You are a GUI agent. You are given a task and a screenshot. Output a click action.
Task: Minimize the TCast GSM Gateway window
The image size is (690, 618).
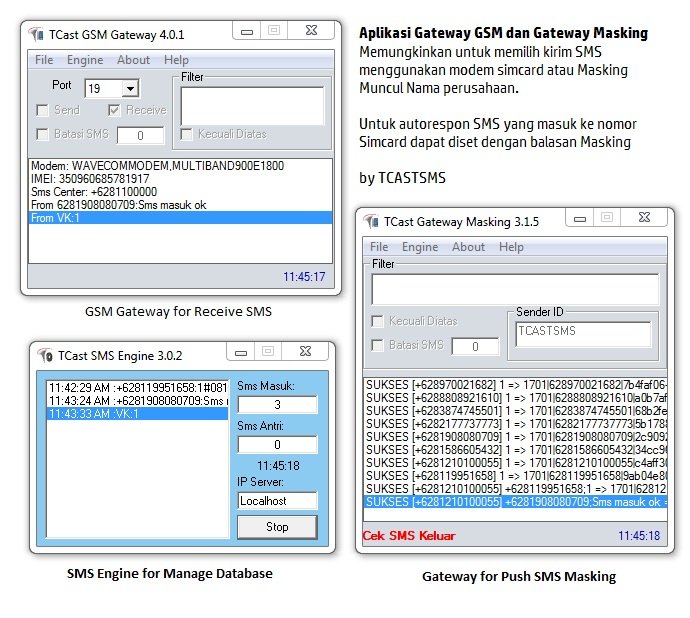point(247,31)
